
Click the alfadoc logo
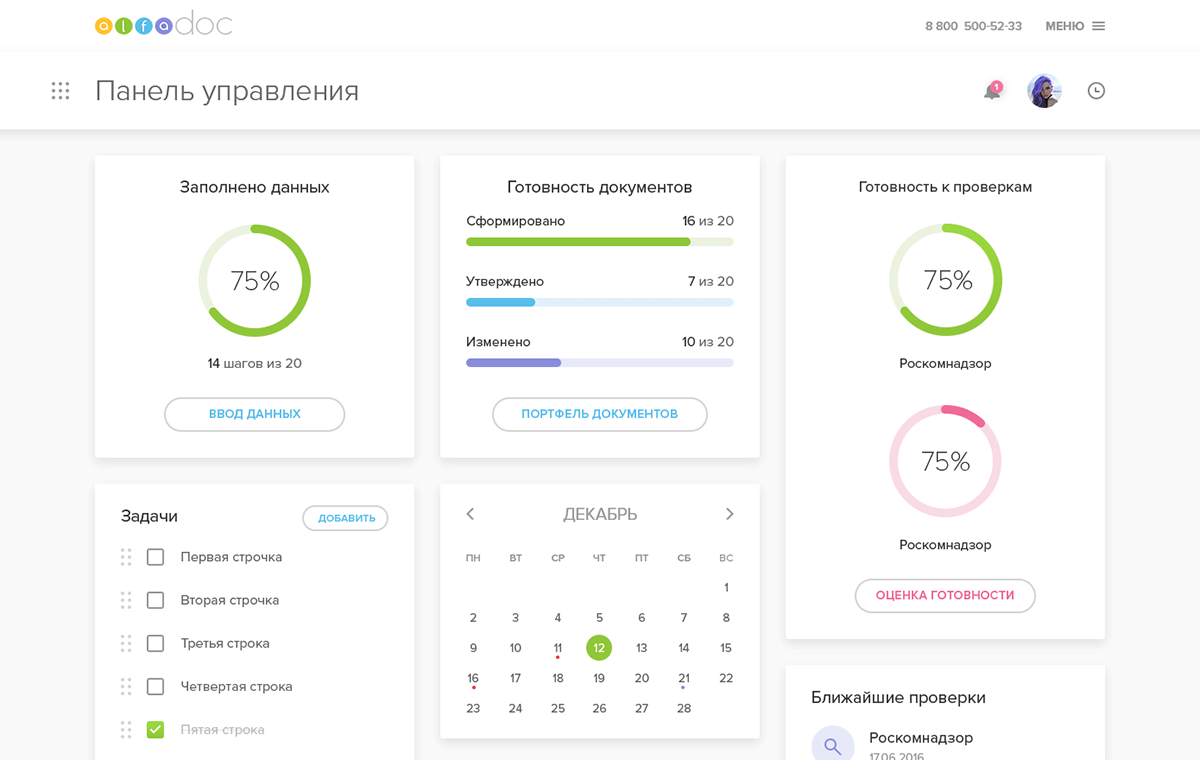coord(163,26)
